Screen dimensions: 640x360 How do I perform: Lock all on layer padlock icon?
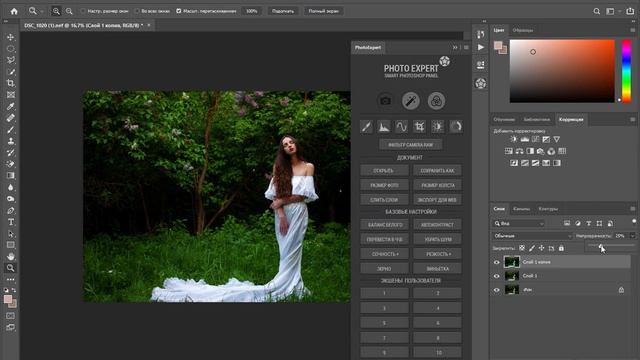[x=561, y=248]
